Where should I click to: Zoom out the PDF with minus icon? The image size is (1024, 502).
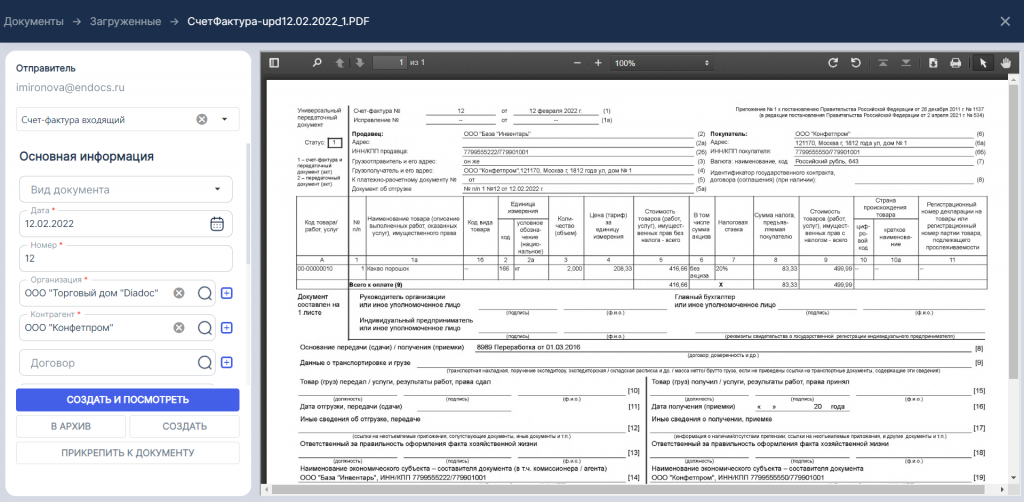coord(577,63)
